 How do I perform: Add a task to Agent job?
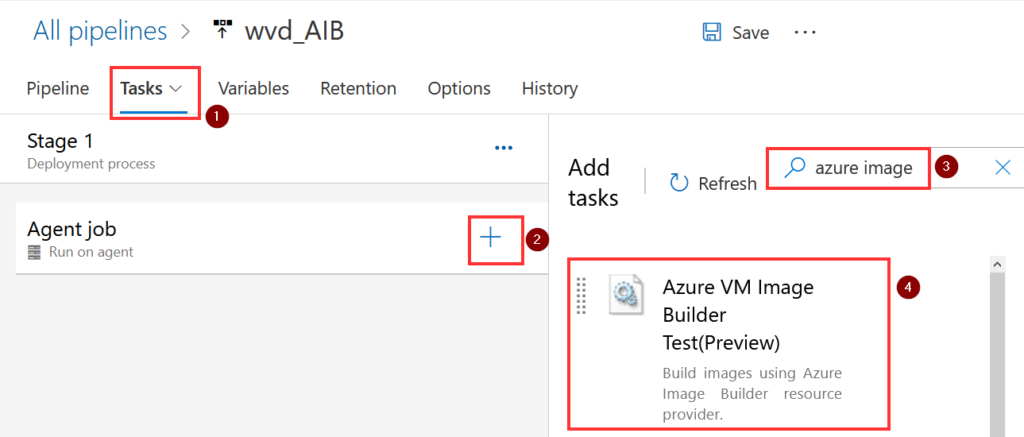[x=491, y=237]
